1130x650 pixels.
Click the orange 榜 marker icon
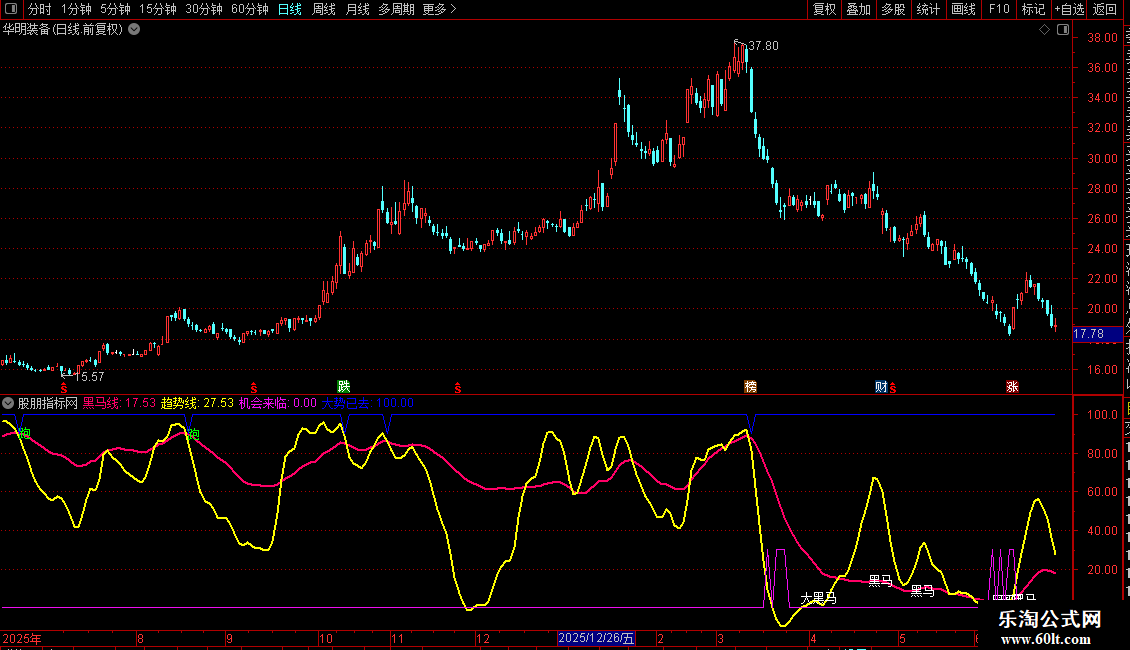[750, 386]
